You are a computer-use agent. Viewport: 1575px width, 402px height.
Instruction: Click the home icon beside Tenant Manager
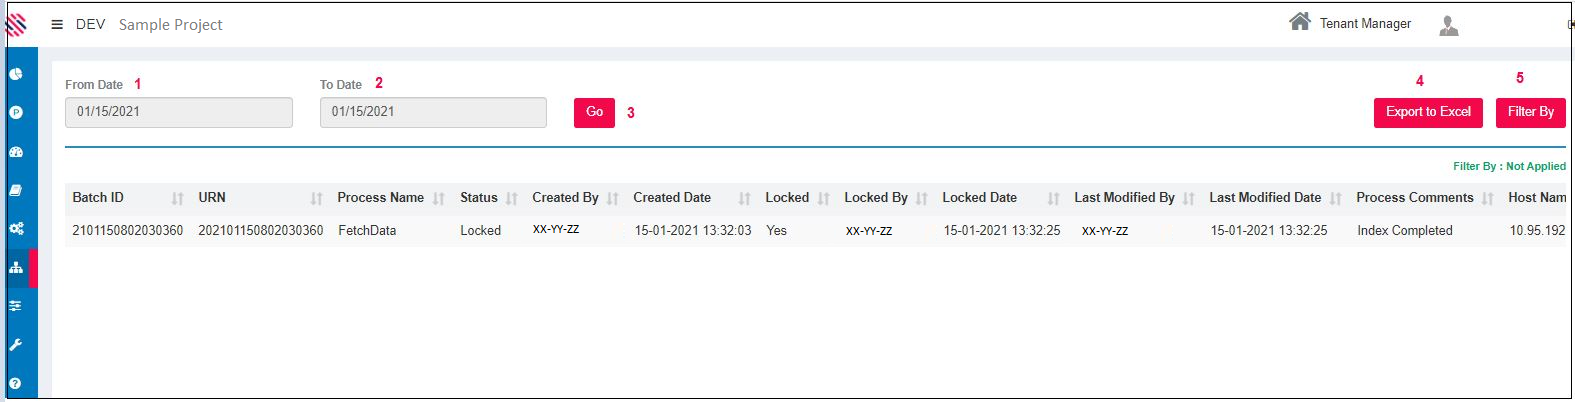[1299, 22]
